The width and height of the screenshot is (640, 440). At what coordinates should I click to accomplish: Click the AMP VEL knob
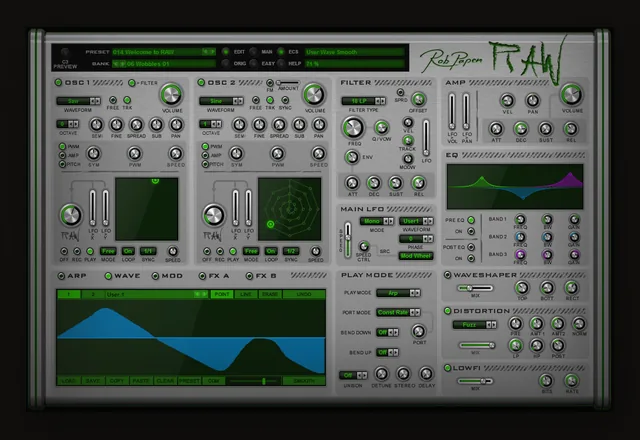click(507, 100)
